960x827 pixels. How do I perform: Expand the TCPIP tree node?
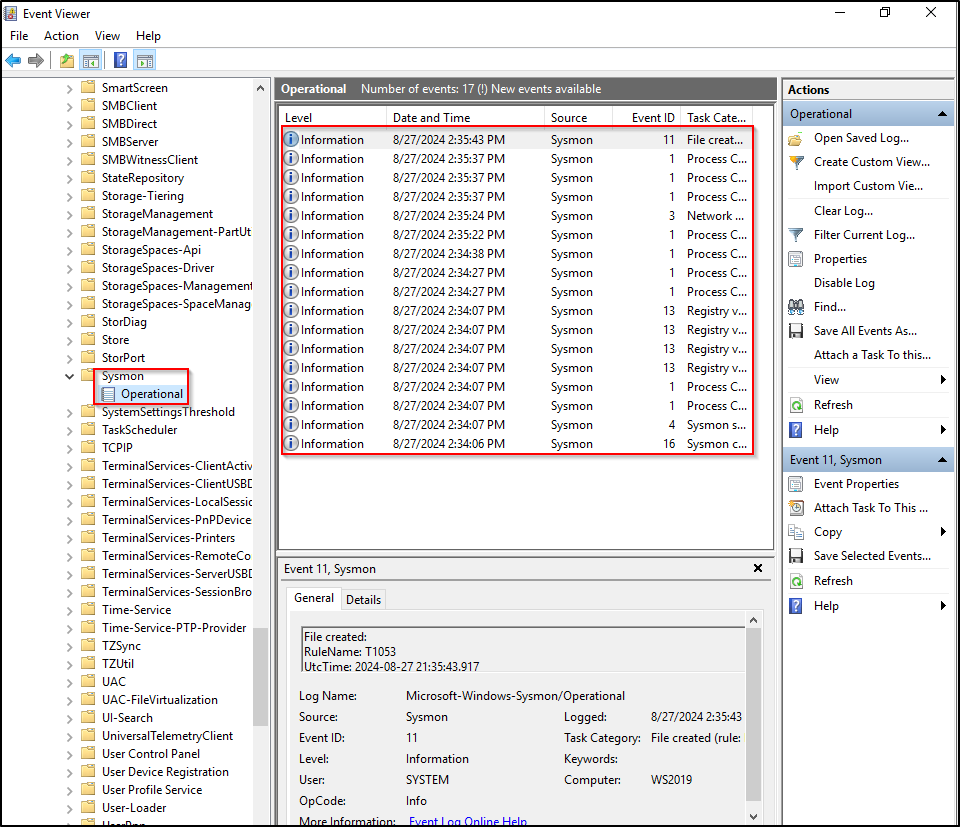pyautogui.click(x=69, y=448)
